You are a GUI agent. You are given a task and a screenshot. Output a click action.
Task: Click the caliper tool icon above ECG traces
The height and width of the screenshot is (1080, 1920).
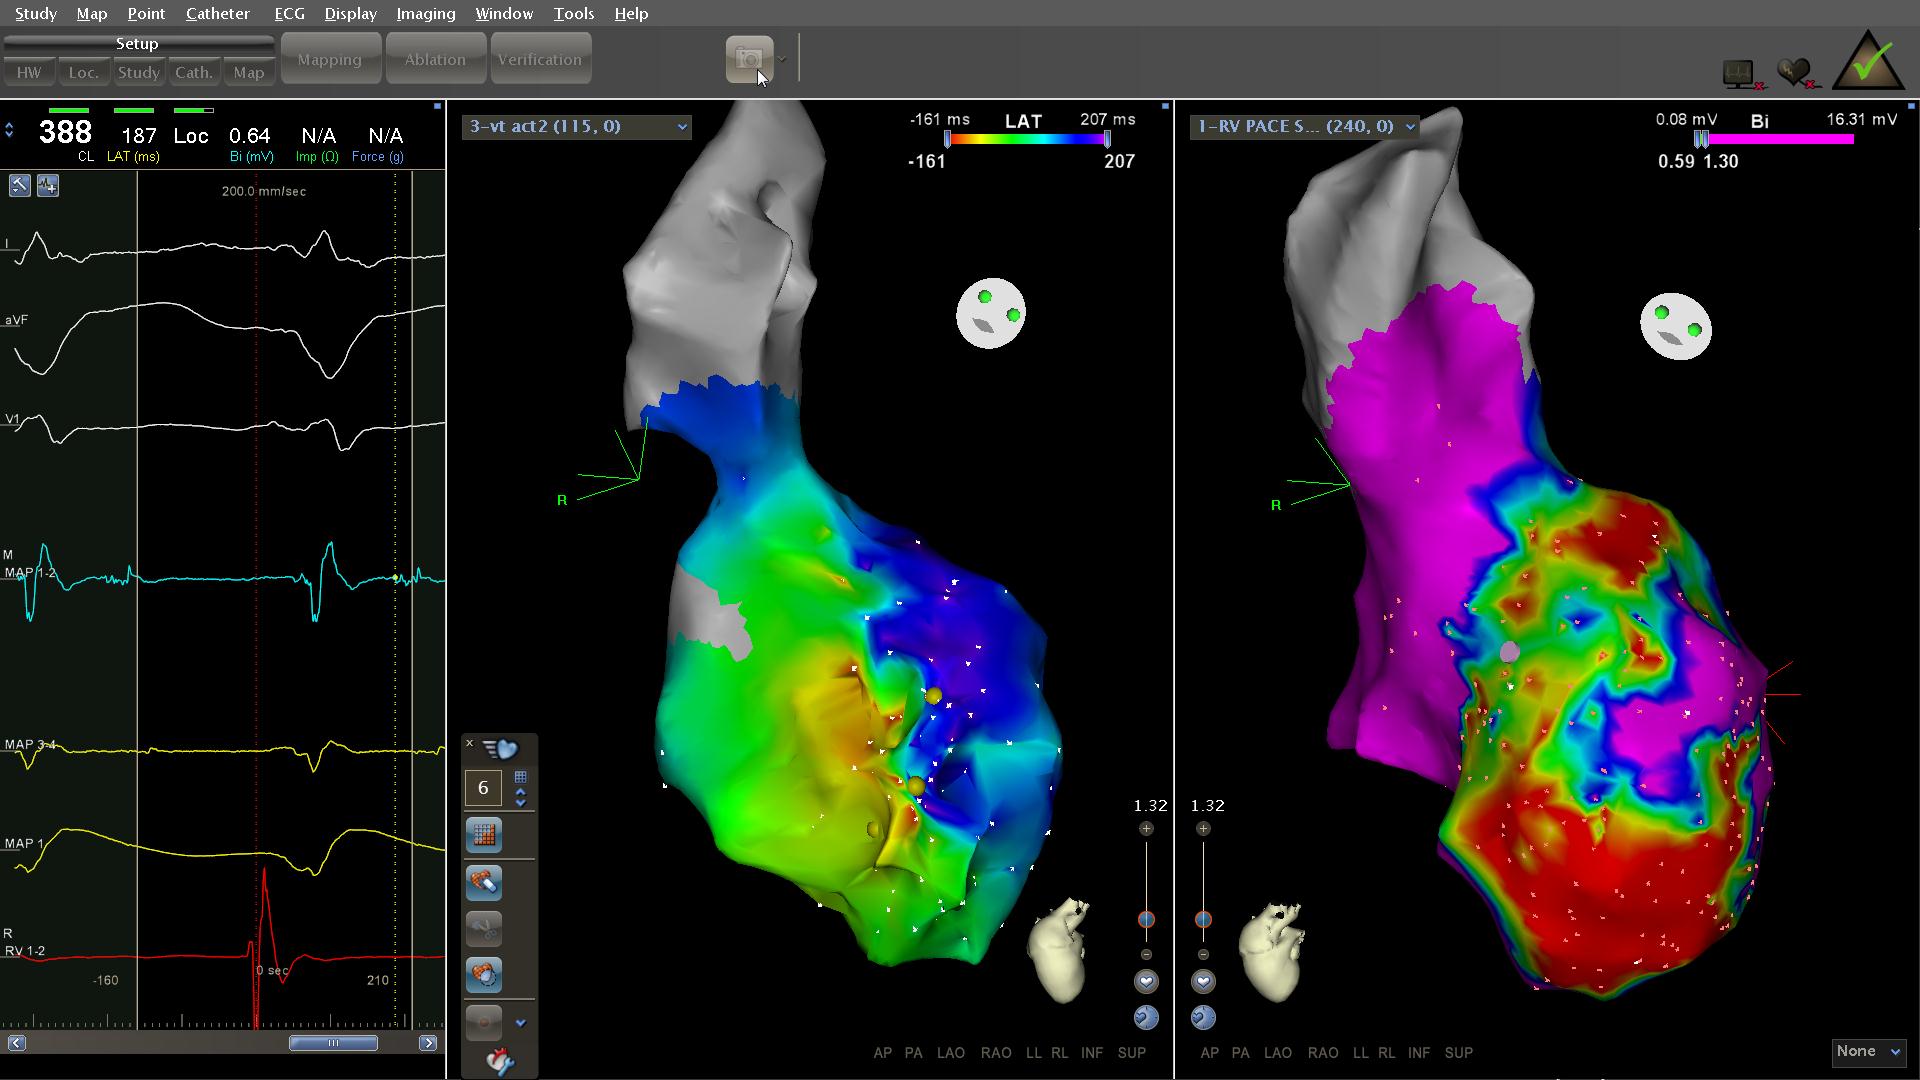(20, 186)
